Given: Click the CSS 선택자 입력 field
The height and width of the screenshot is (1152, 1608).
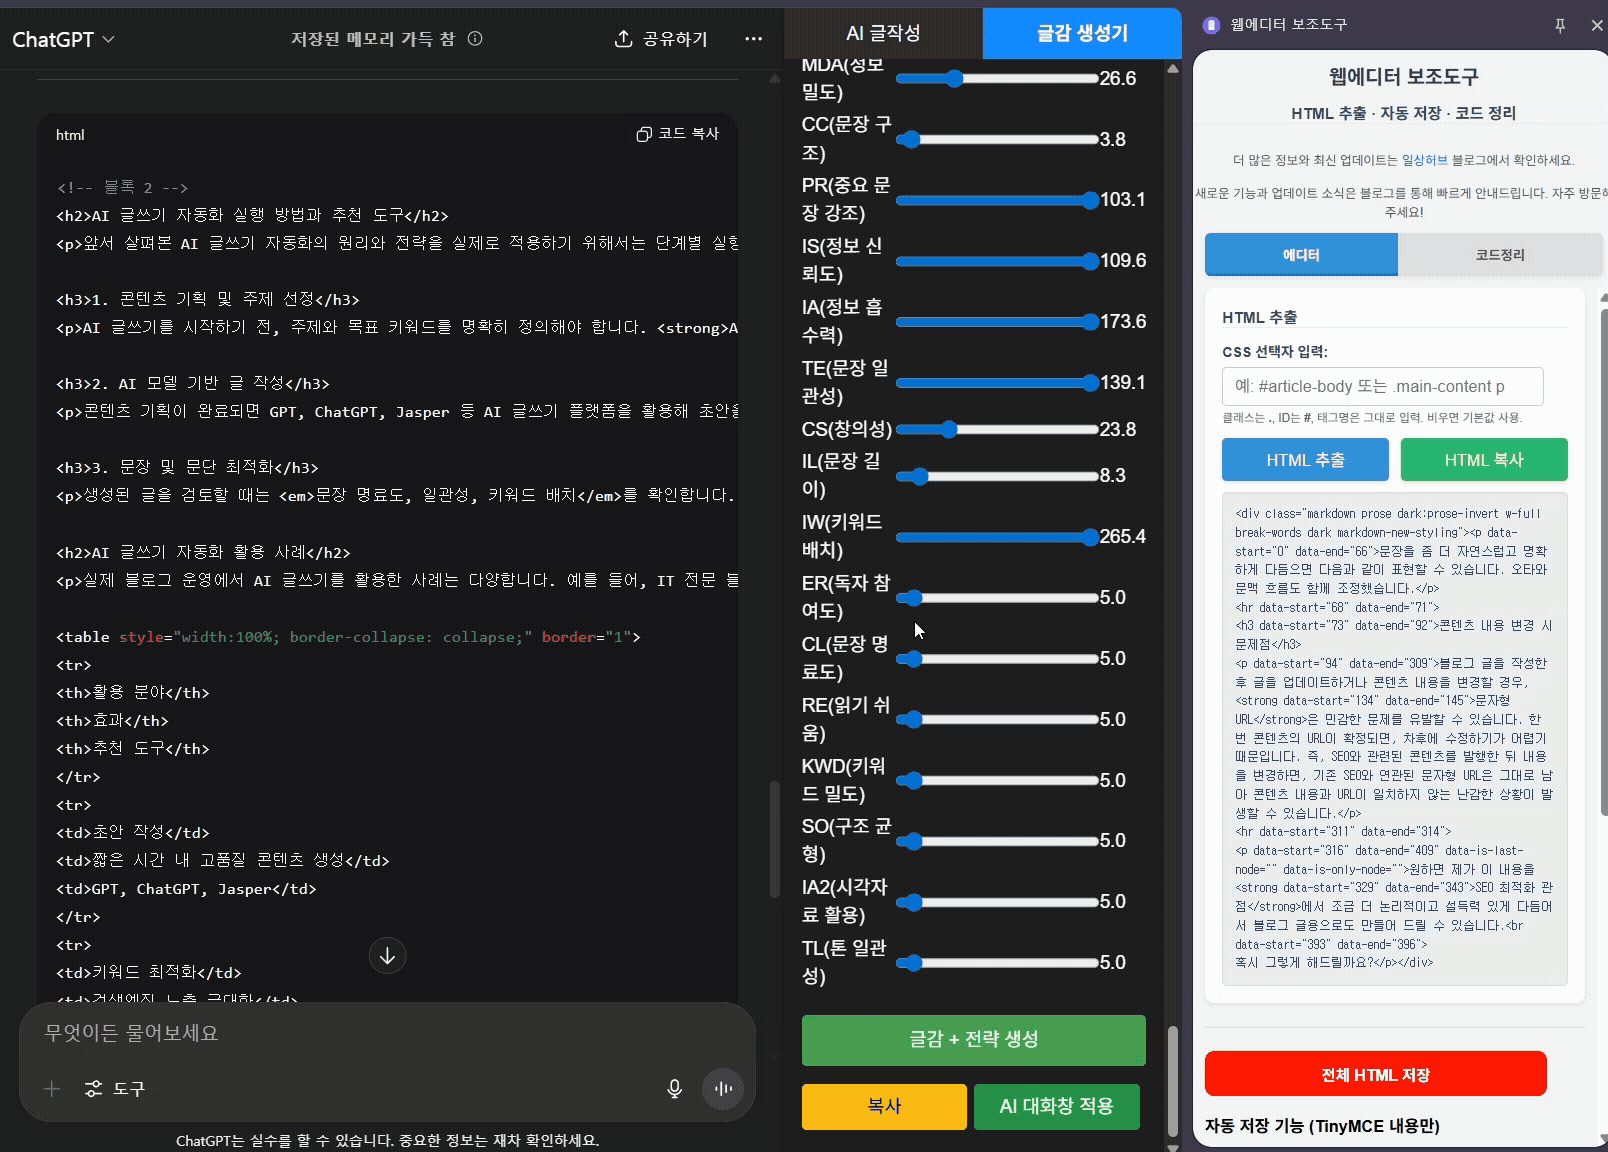Looking at the screenshot, I should [x=1382, y=387].
